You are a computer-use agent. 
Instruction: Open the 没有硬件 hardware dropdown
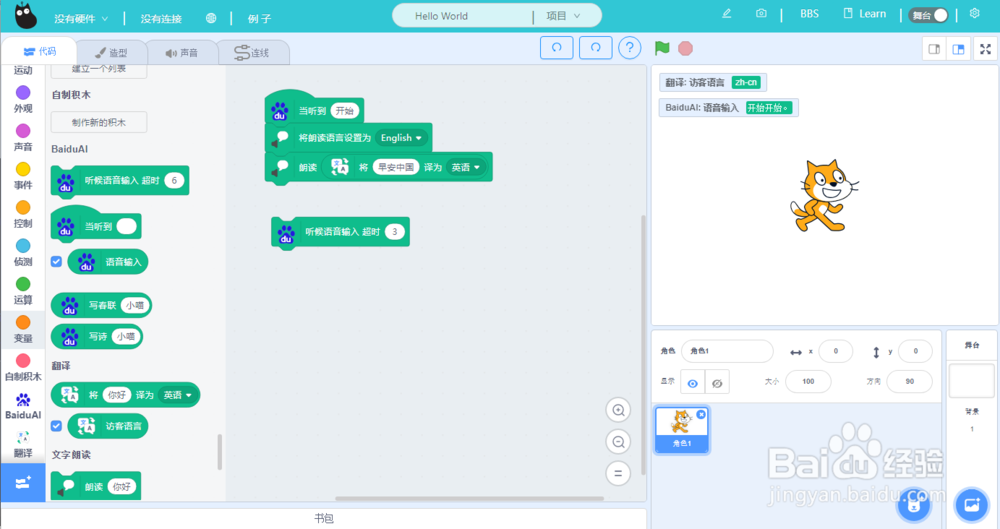tap(81, 19)
